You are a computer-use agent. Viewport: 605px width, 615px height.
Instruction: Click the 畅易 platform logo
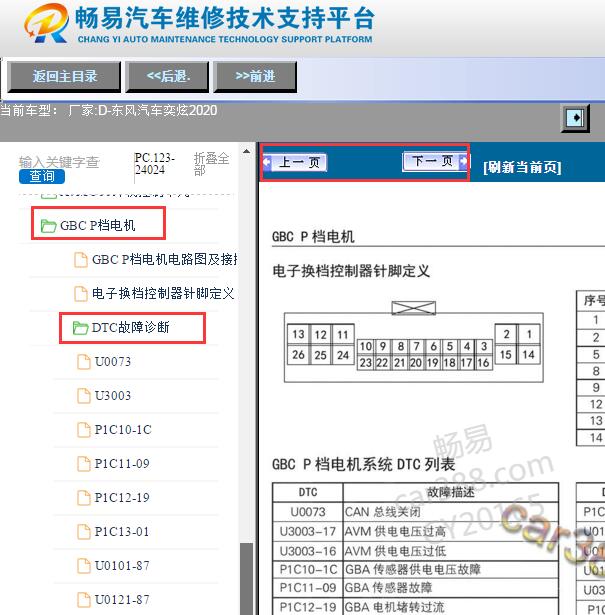pyautogui.click(x=46, y=23)
